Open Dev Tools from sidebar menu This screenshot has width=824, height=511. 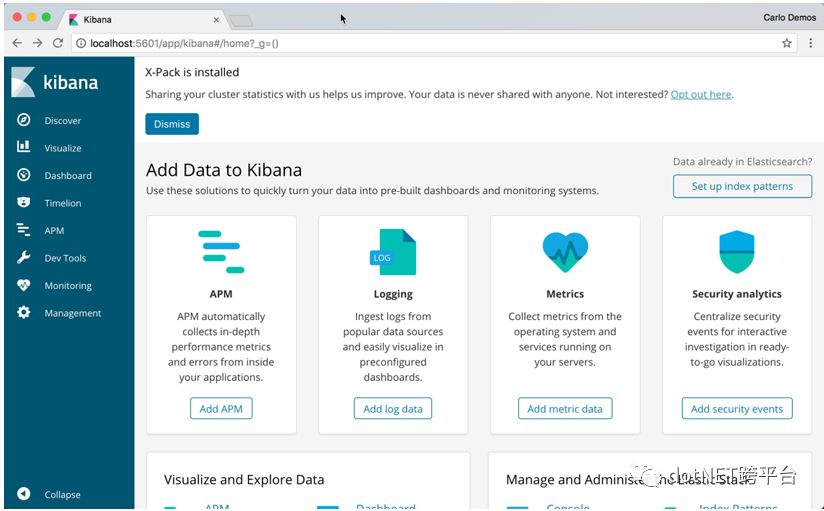[65, 258]
